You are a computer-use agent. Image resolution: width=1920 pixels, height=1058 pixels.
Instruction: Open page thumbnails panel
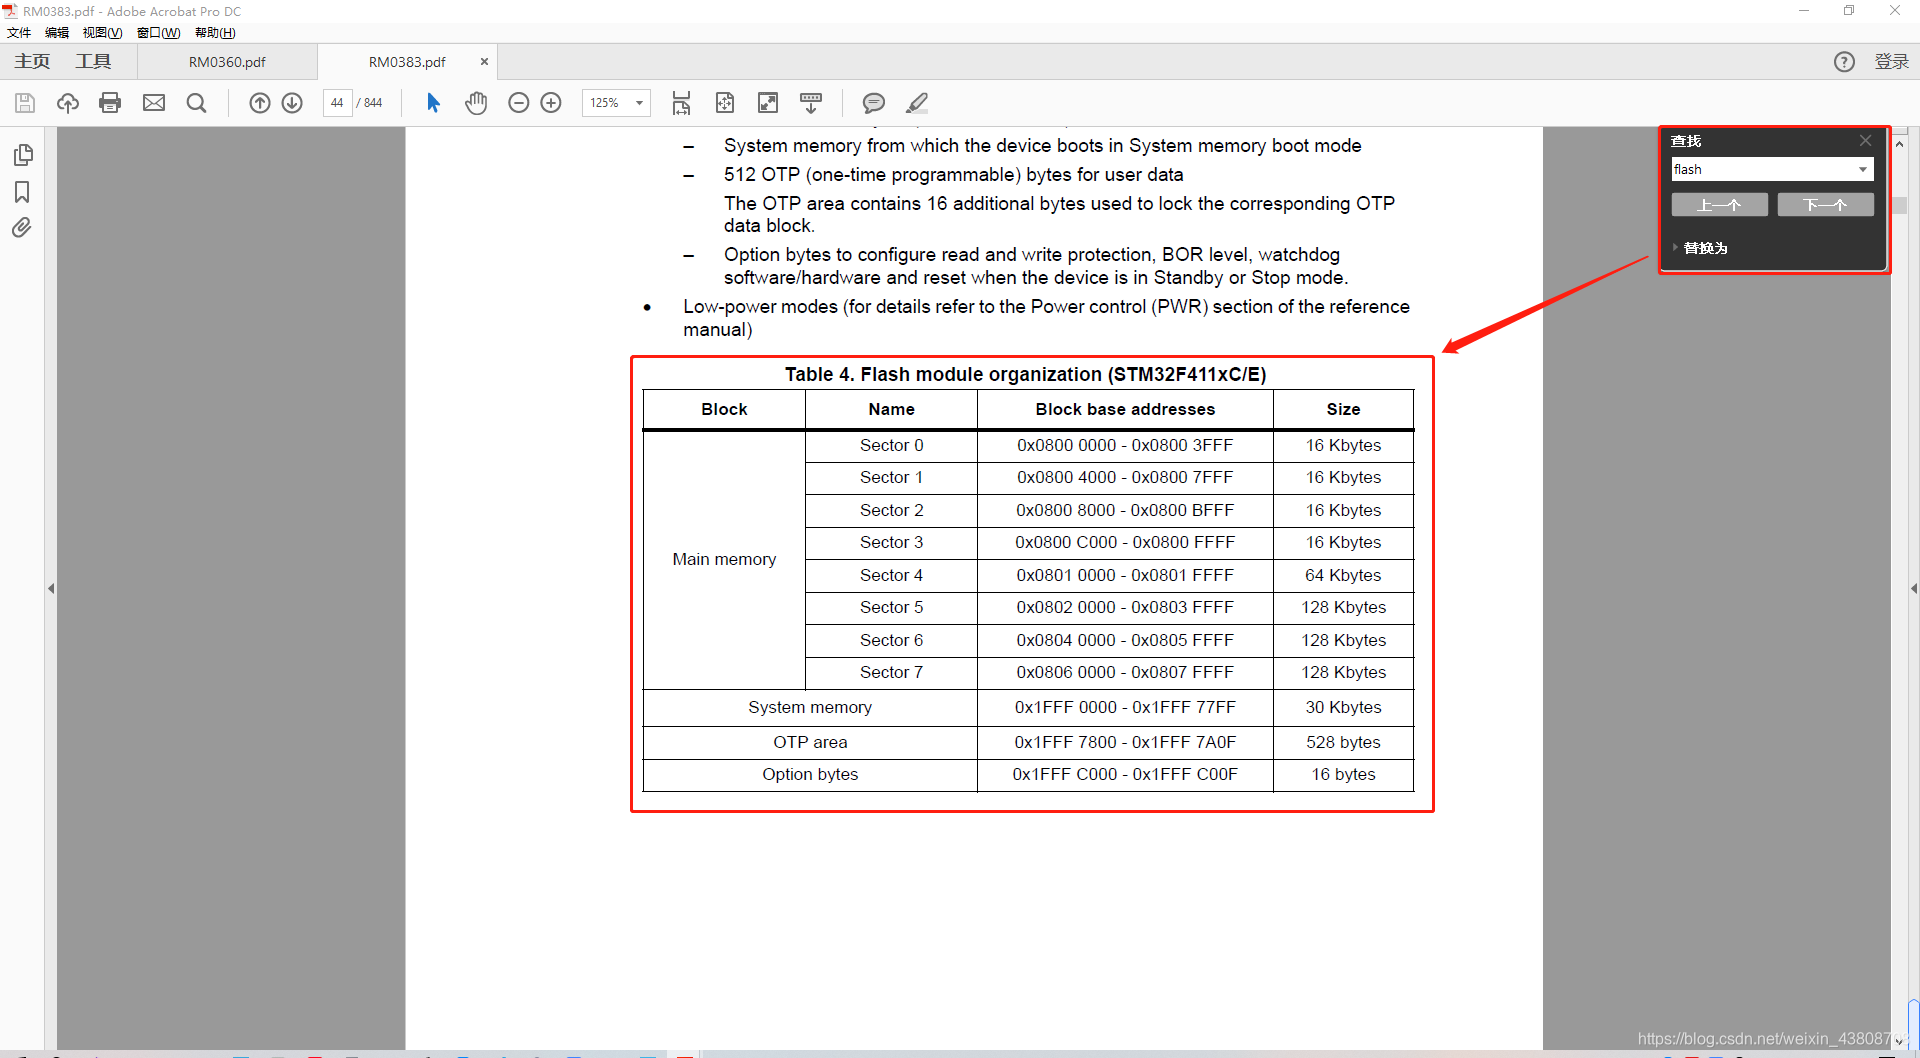tap(23, 155)
